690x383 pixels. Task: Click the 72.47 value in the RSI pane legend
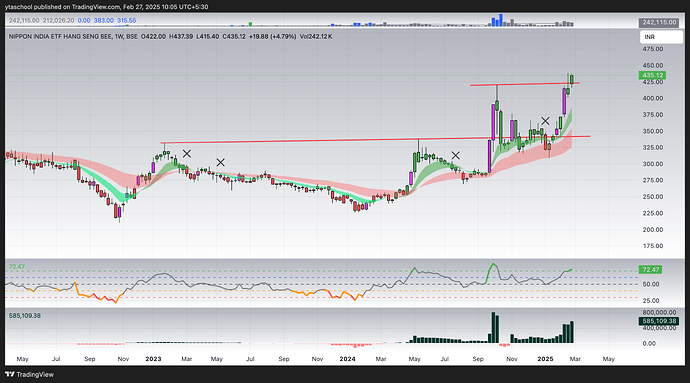pos(17,267)
